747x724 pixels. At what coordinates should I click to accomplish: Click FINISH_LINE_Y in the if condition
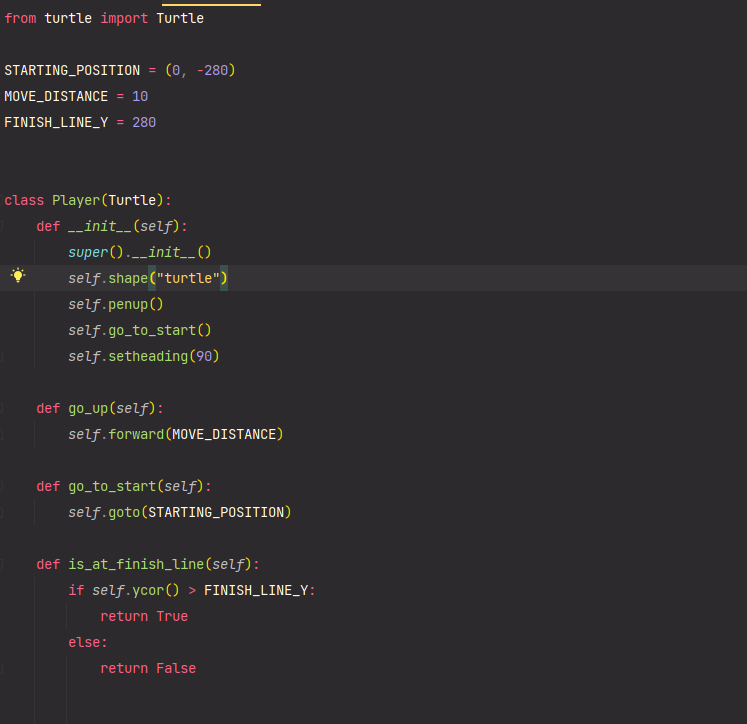coord(256,591)
